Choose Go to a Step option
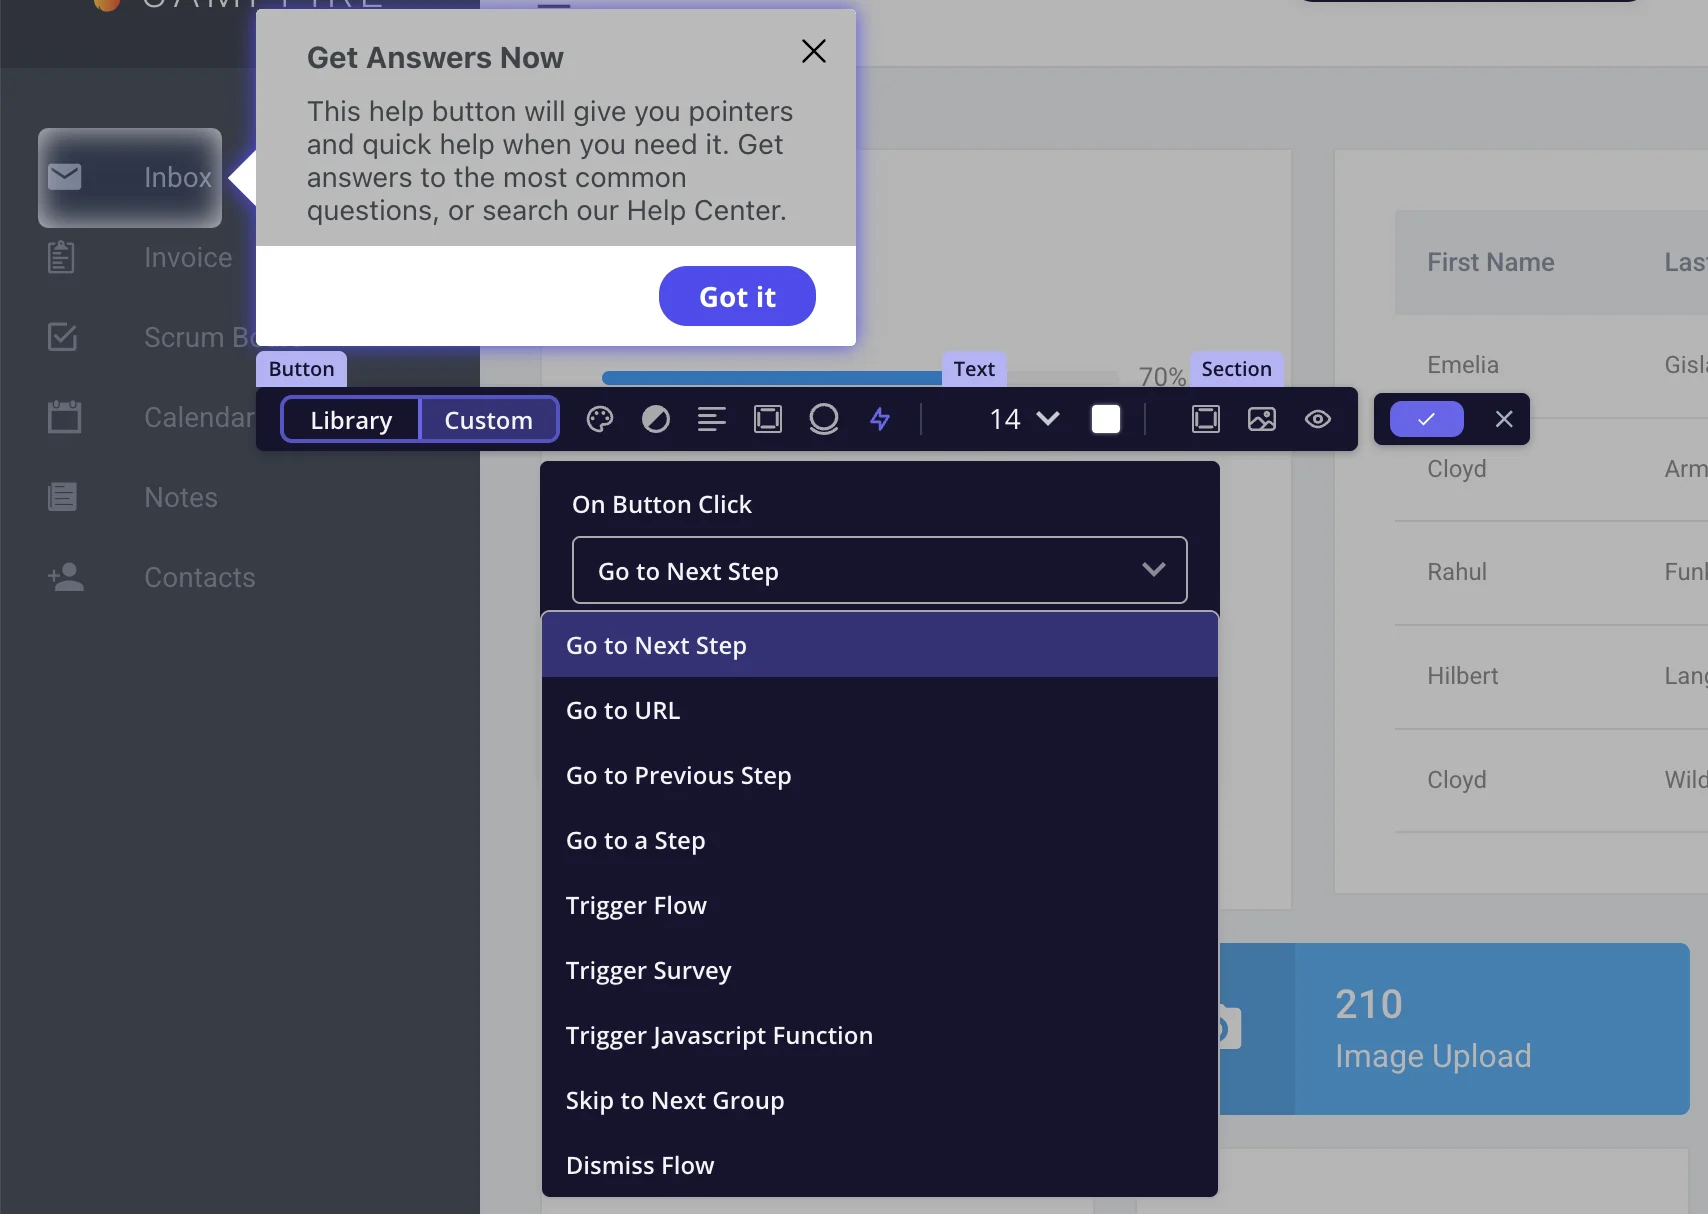 (x=880, y=840)
